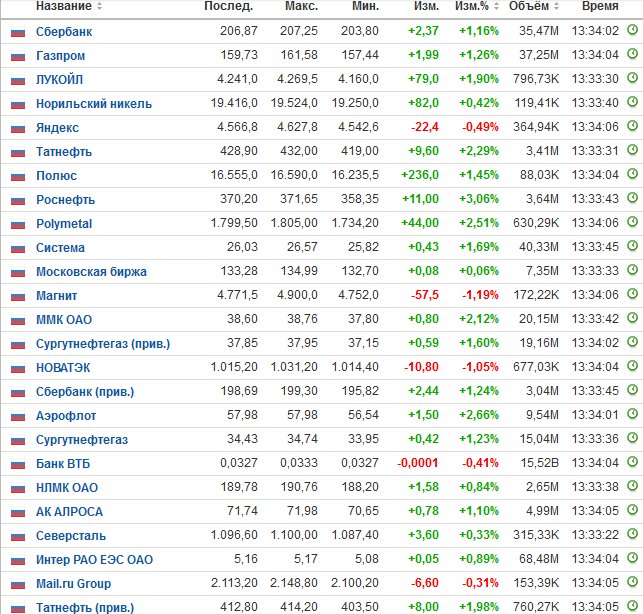Click the clock icon in the Аэрофлот row
This screenshot has width=643, height=614.
tap(633, 414)
